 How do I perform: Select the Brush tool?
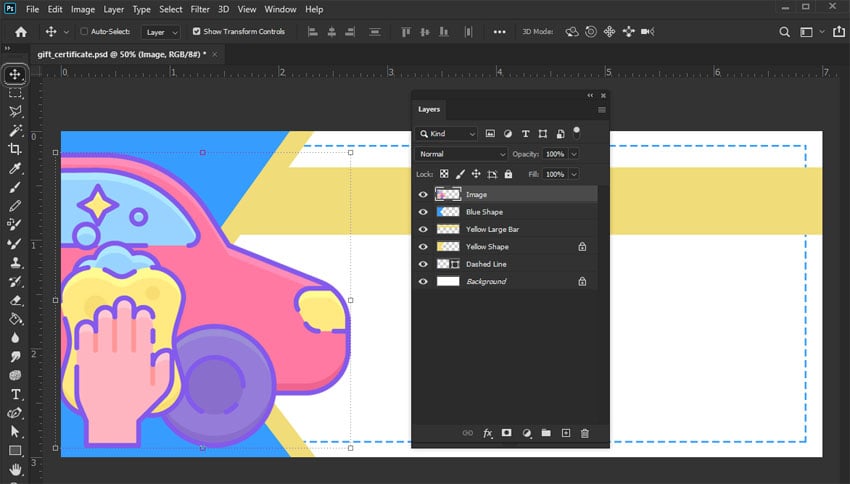15,187
